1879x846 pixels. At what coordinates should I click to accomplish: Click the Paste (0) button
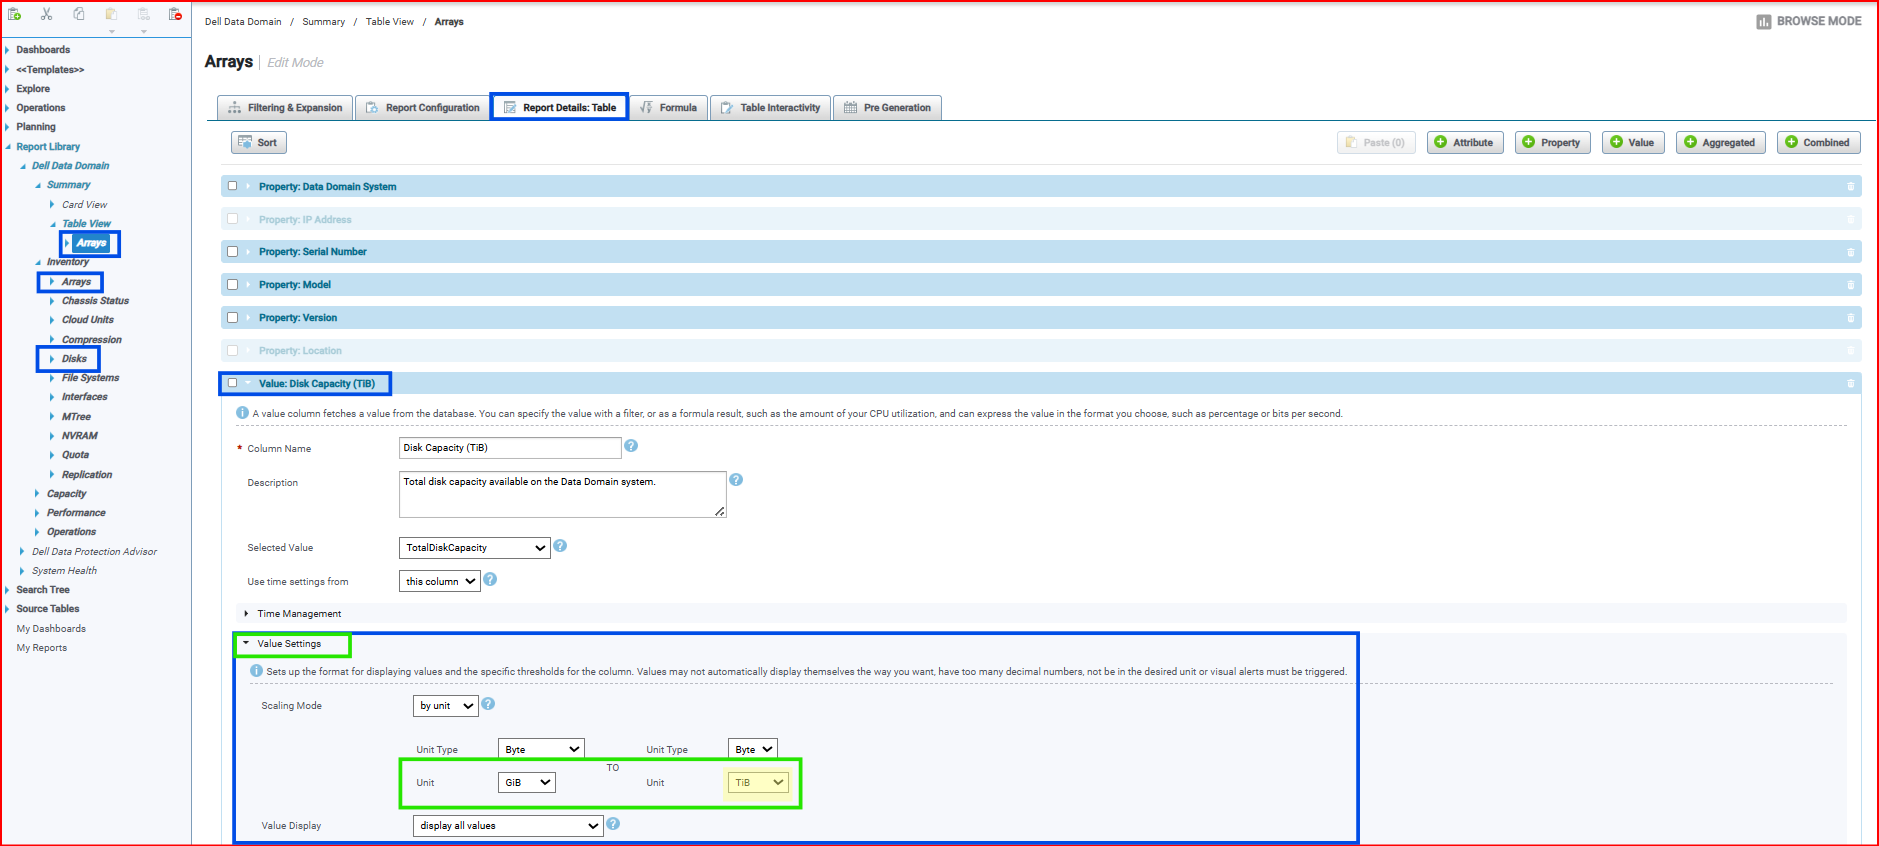click(1376, 143)
